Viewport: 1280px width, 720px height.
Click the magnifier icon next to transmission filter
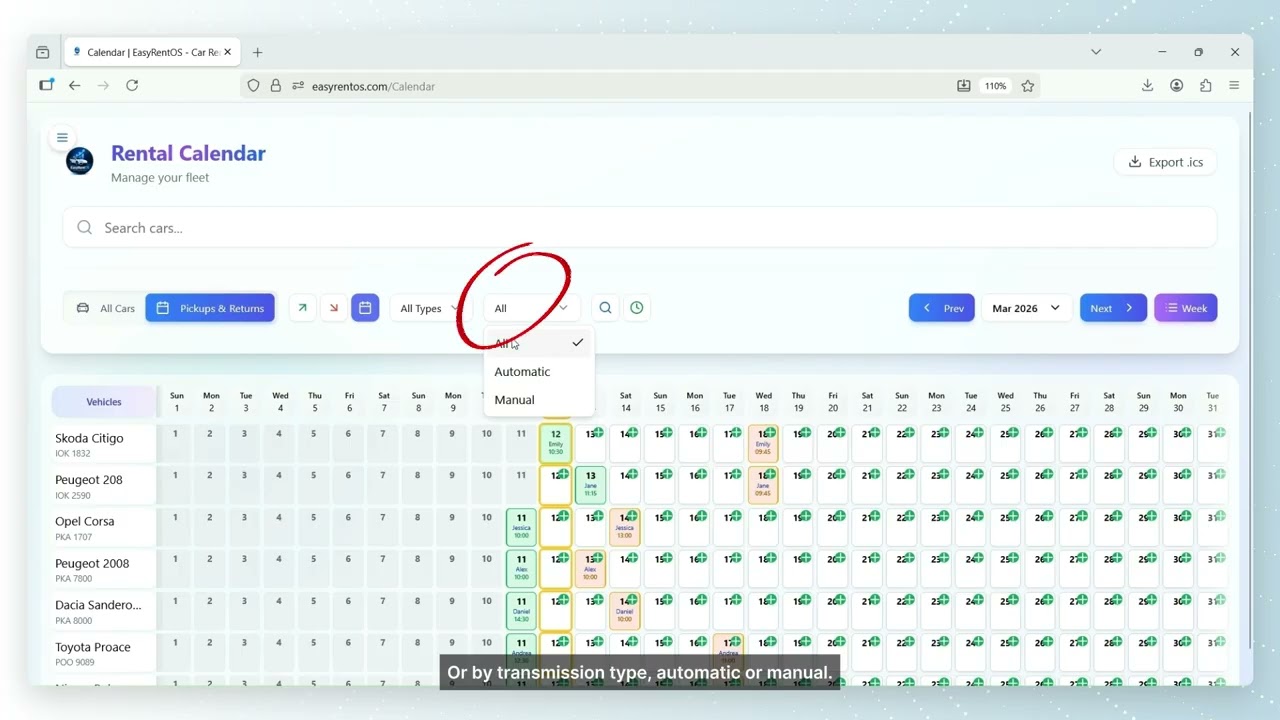pyautogui.click(x=605, y=308)
